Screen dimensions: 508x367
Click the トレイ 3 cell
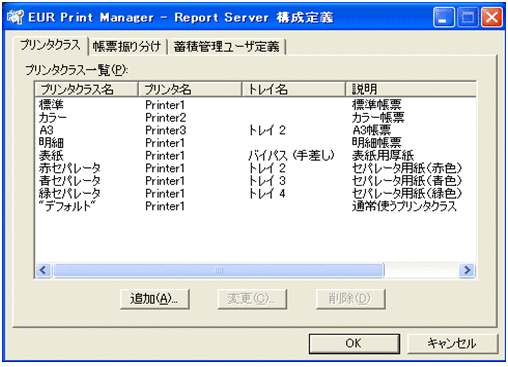(267, 181)
